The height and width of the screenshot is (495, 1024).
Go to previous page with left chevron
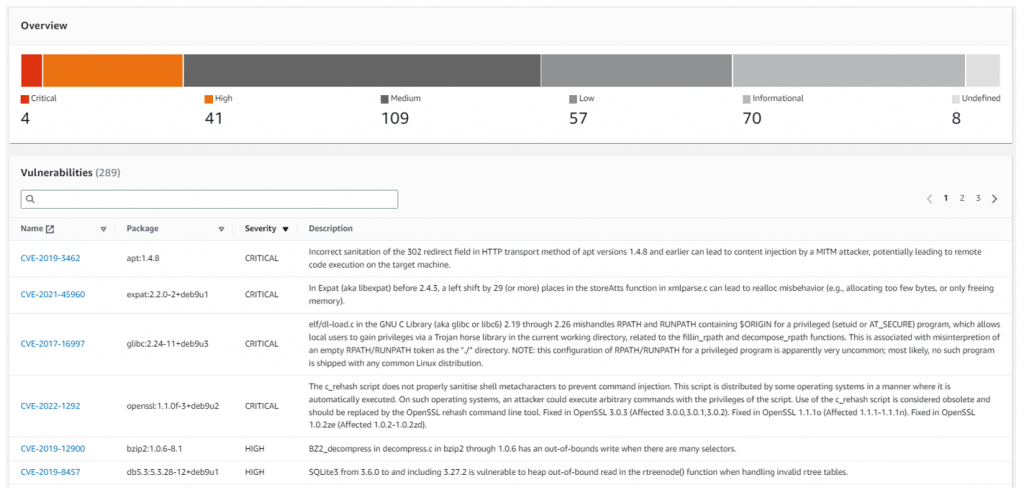929,199
